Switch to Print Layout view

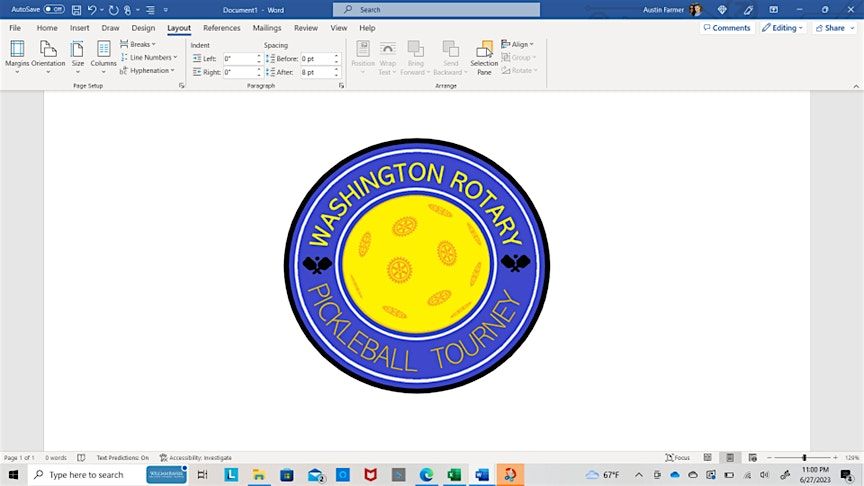pyautogui.click(x=730, y=457)
